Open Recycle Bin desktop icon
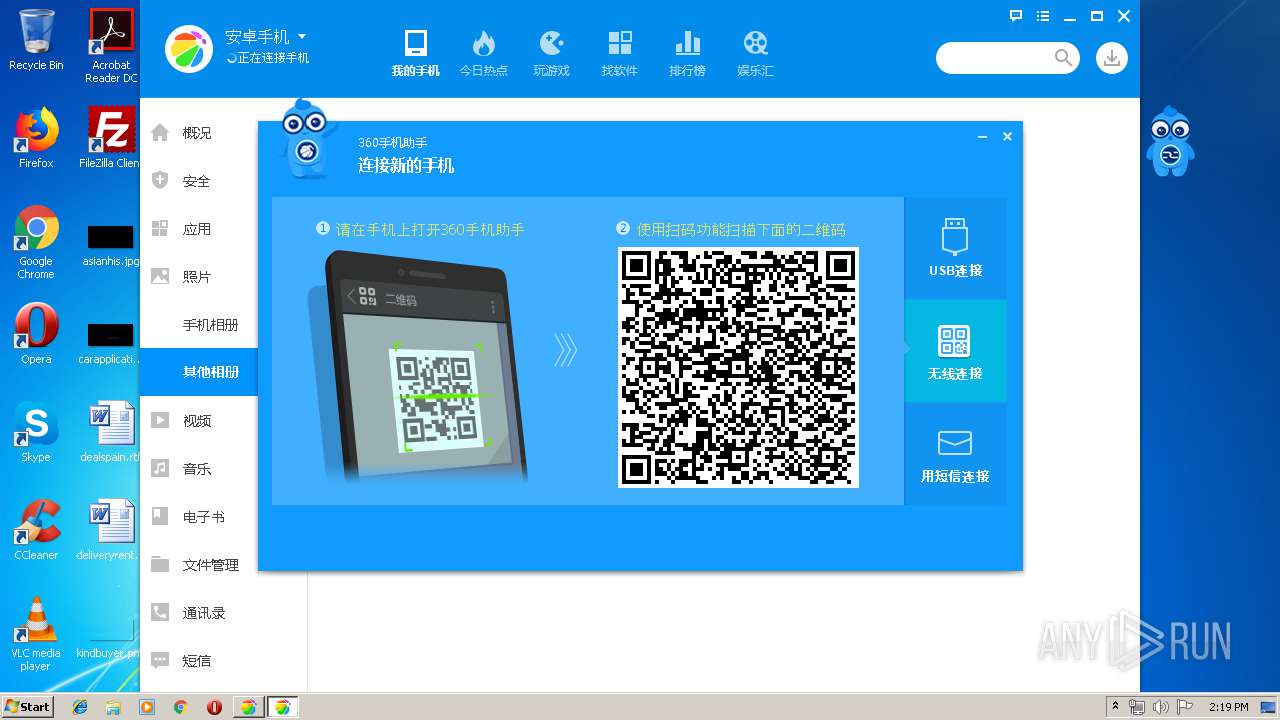The image size is (1280, 720). (36, 41)
